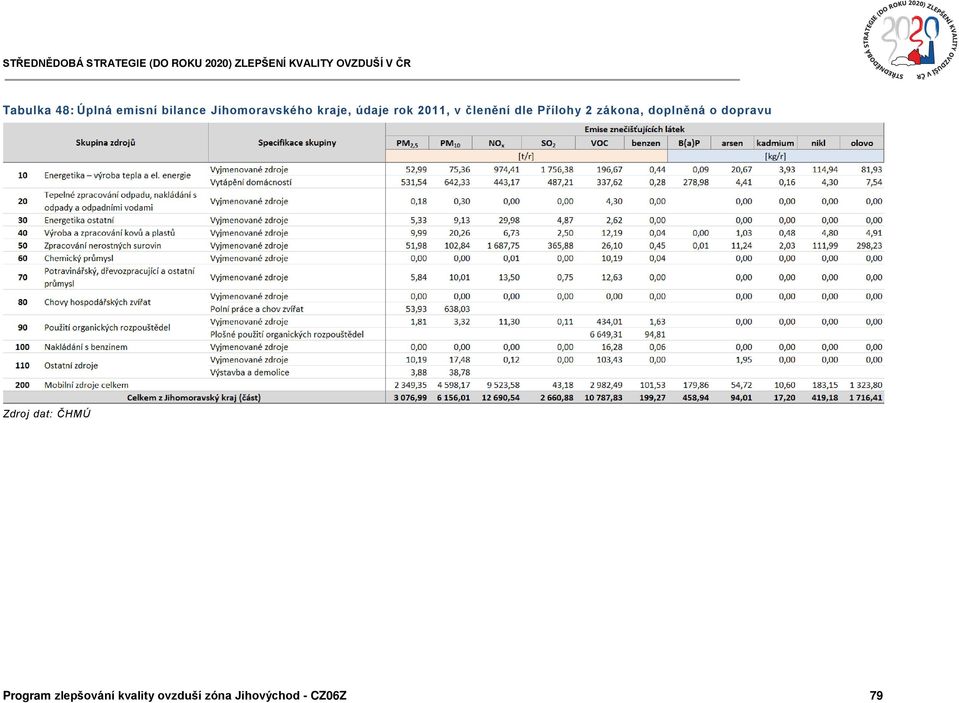The image size is (959, 703).
Task: Click the 'benzen' column header
Action: tap(646, 143)
